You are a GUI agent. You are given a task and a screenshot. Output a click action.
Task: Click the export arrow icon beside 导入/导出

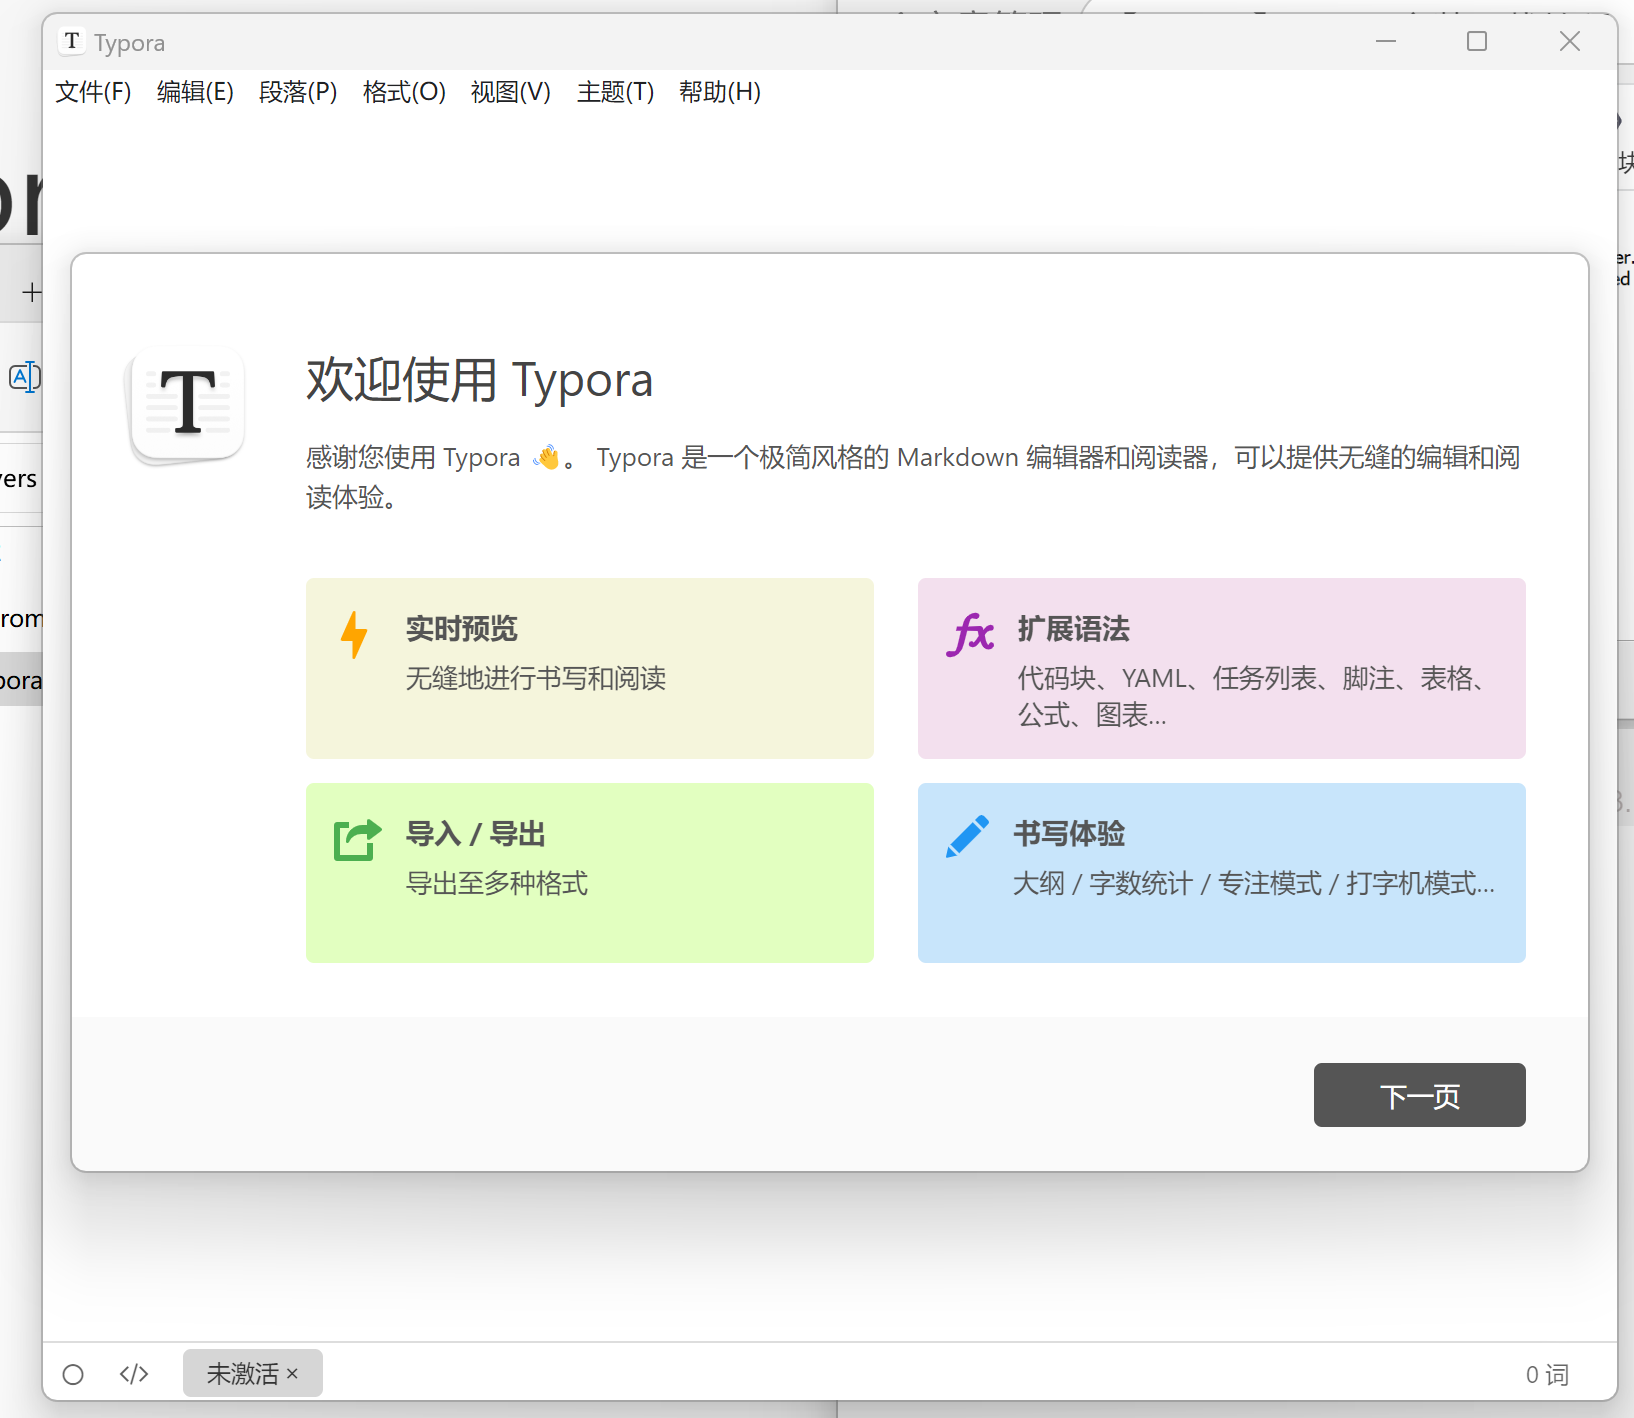[x=357, y=839]
